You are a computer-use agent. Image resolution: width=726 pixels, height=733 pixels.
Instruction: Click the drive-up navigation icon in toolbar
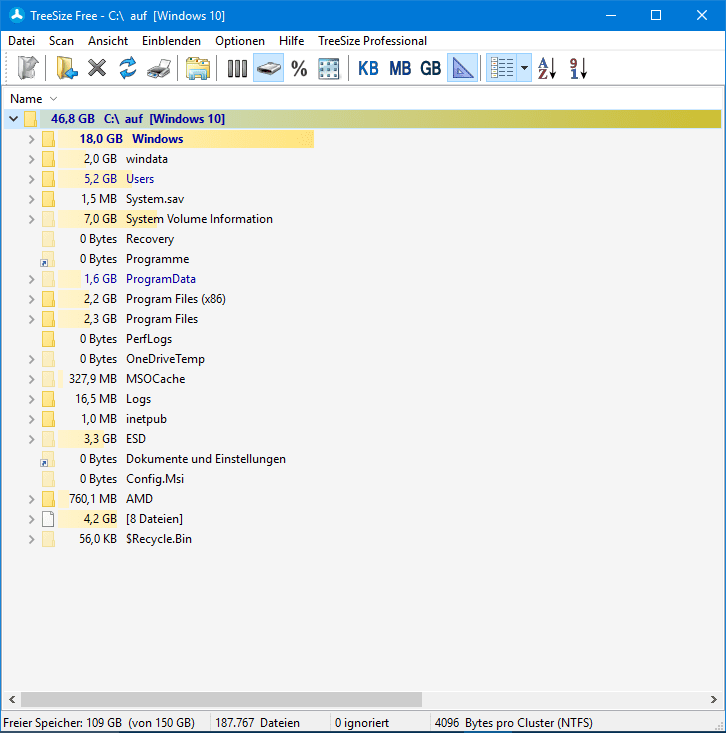28,68
